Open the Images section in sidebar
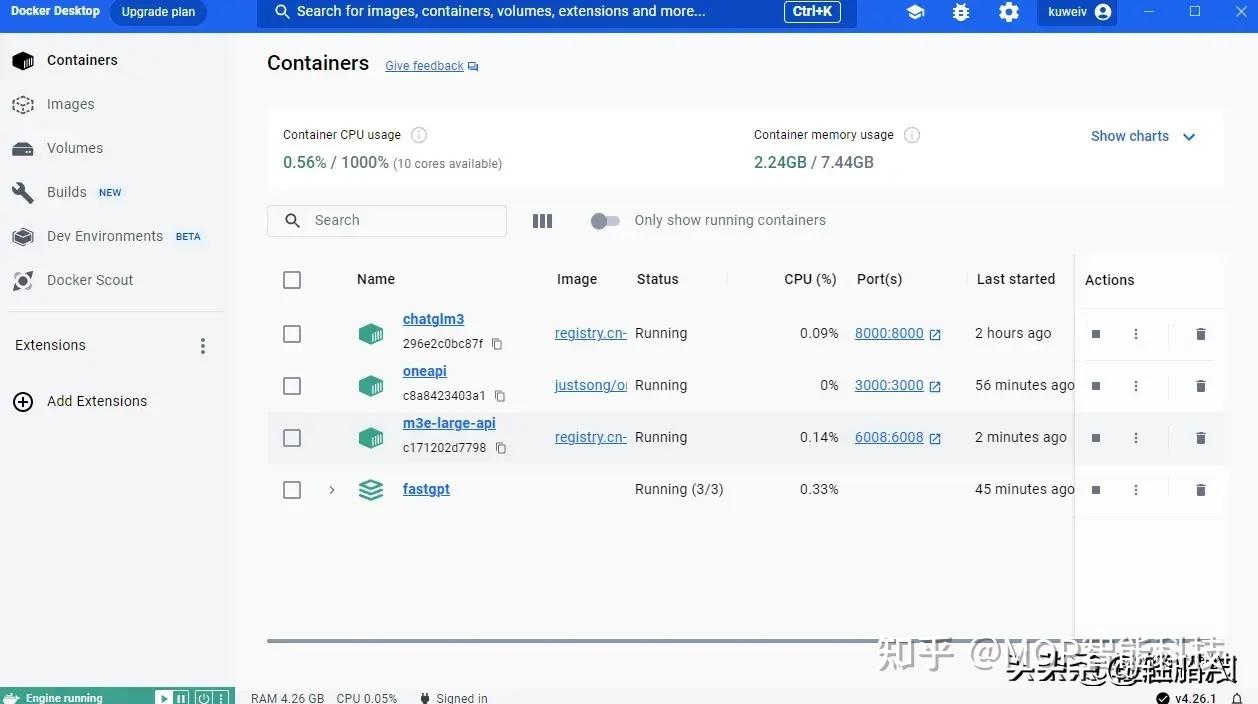This screenshot has height=704, width=1258. tap(70, 104)
